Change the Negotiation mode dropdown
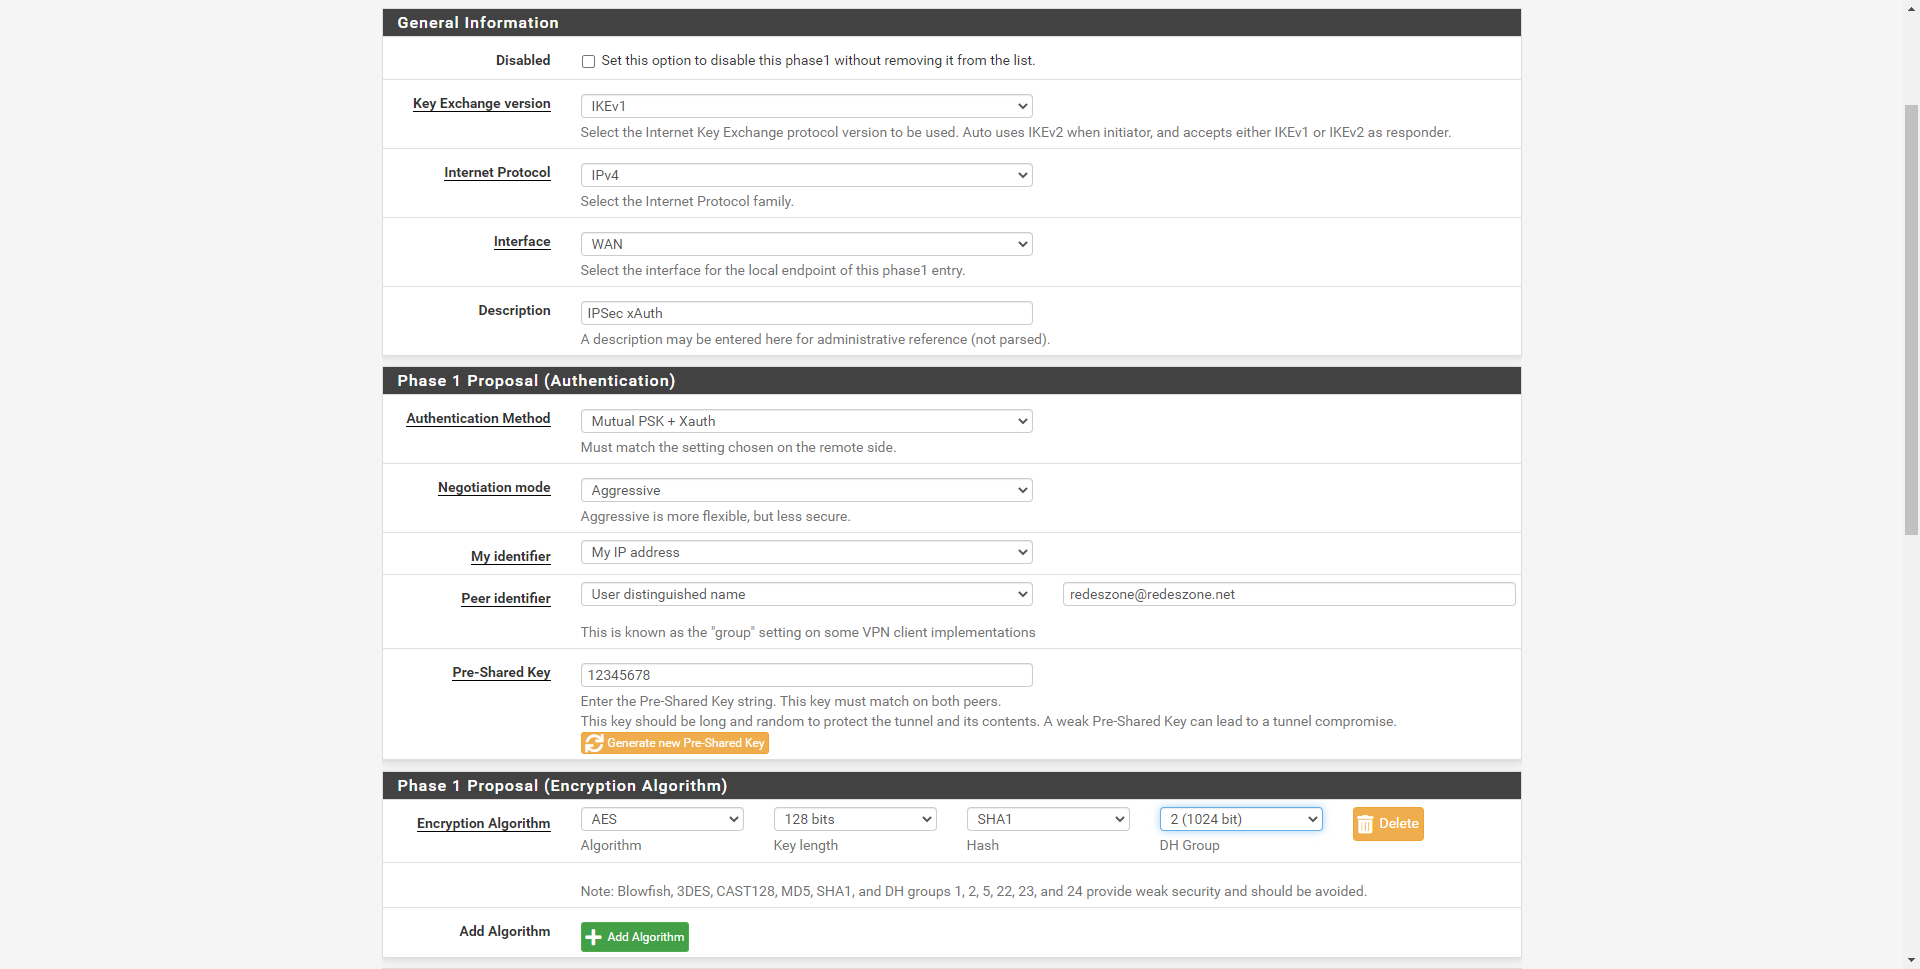The height and width of the screenshot is (969, 1920). 806,490
